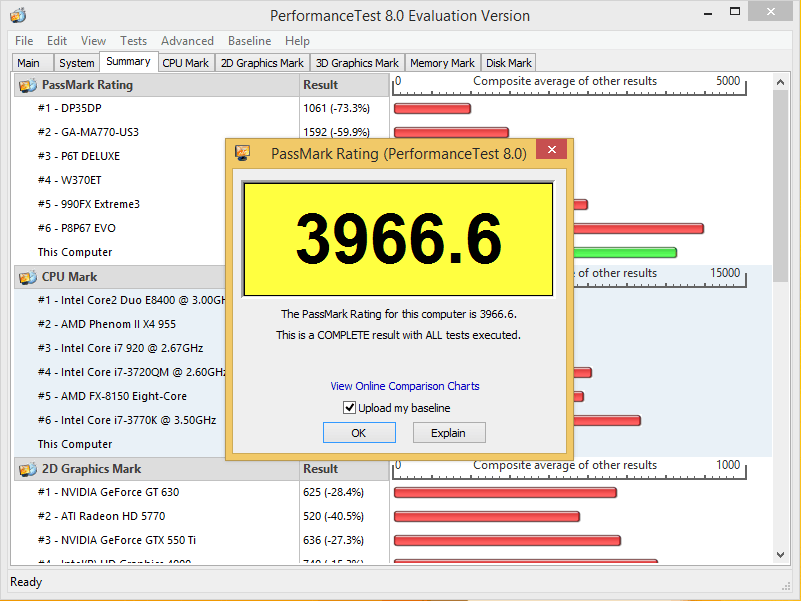Open the View menu
This screenshot has height=601, width=801.
(93, 41)
